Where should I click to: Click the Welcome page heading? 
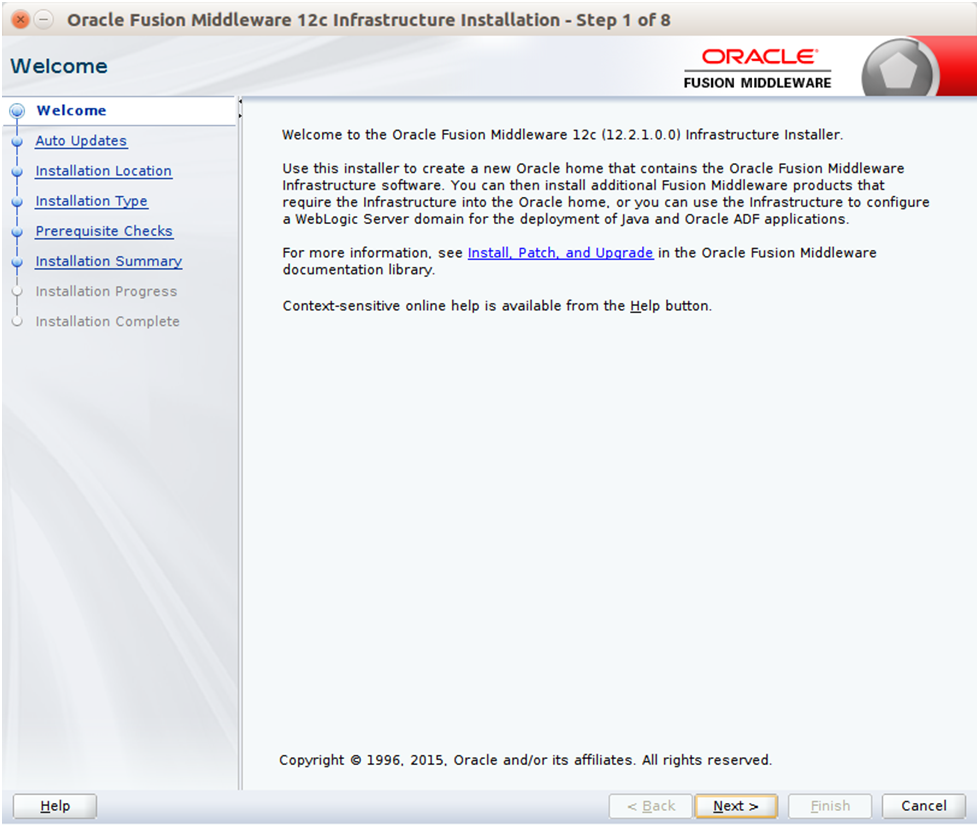pyautogui.click(x=59, y=66)
